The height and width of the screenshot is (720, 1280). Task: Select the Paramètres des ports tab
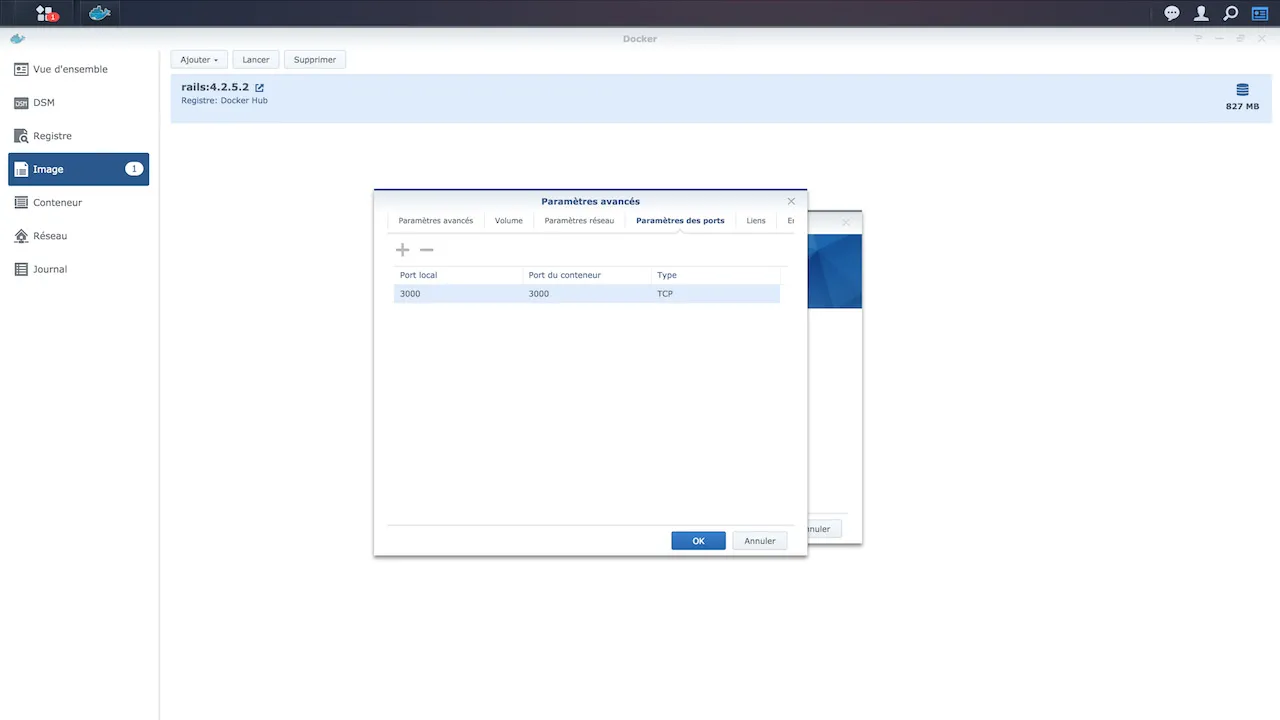(680, 220)
